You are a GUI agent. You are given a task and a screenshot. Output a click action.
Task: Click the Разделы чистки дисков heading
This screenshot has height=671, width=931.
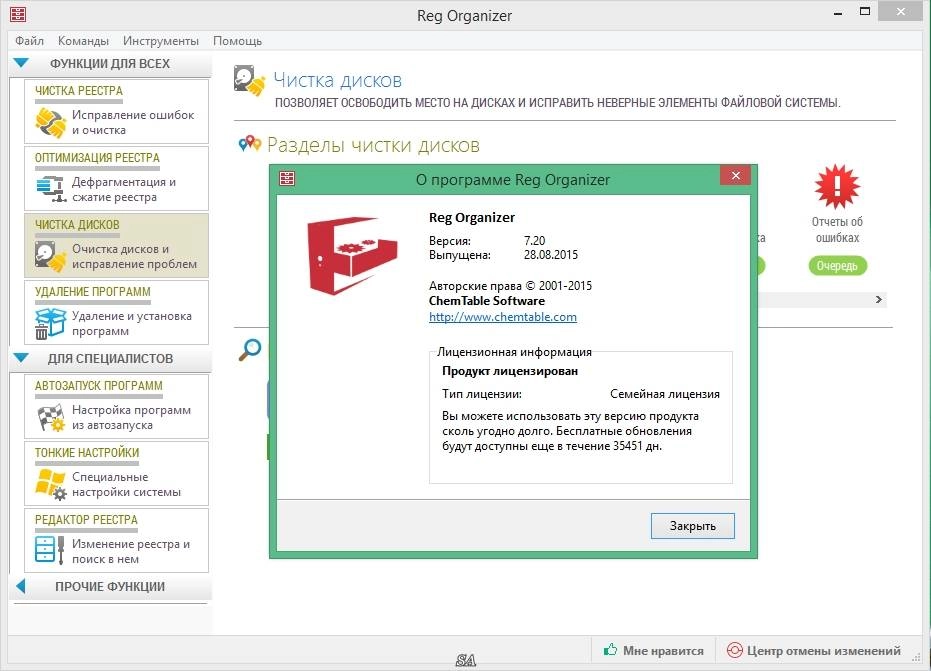373,145
